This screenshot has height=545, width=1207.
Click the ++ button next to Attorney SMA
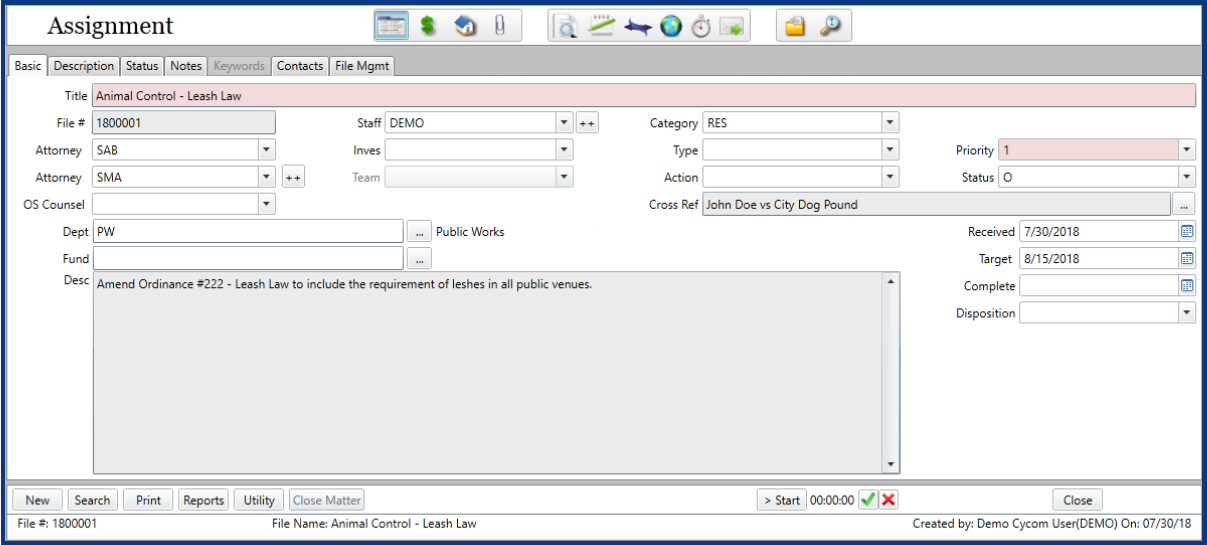tap(293, 177)
